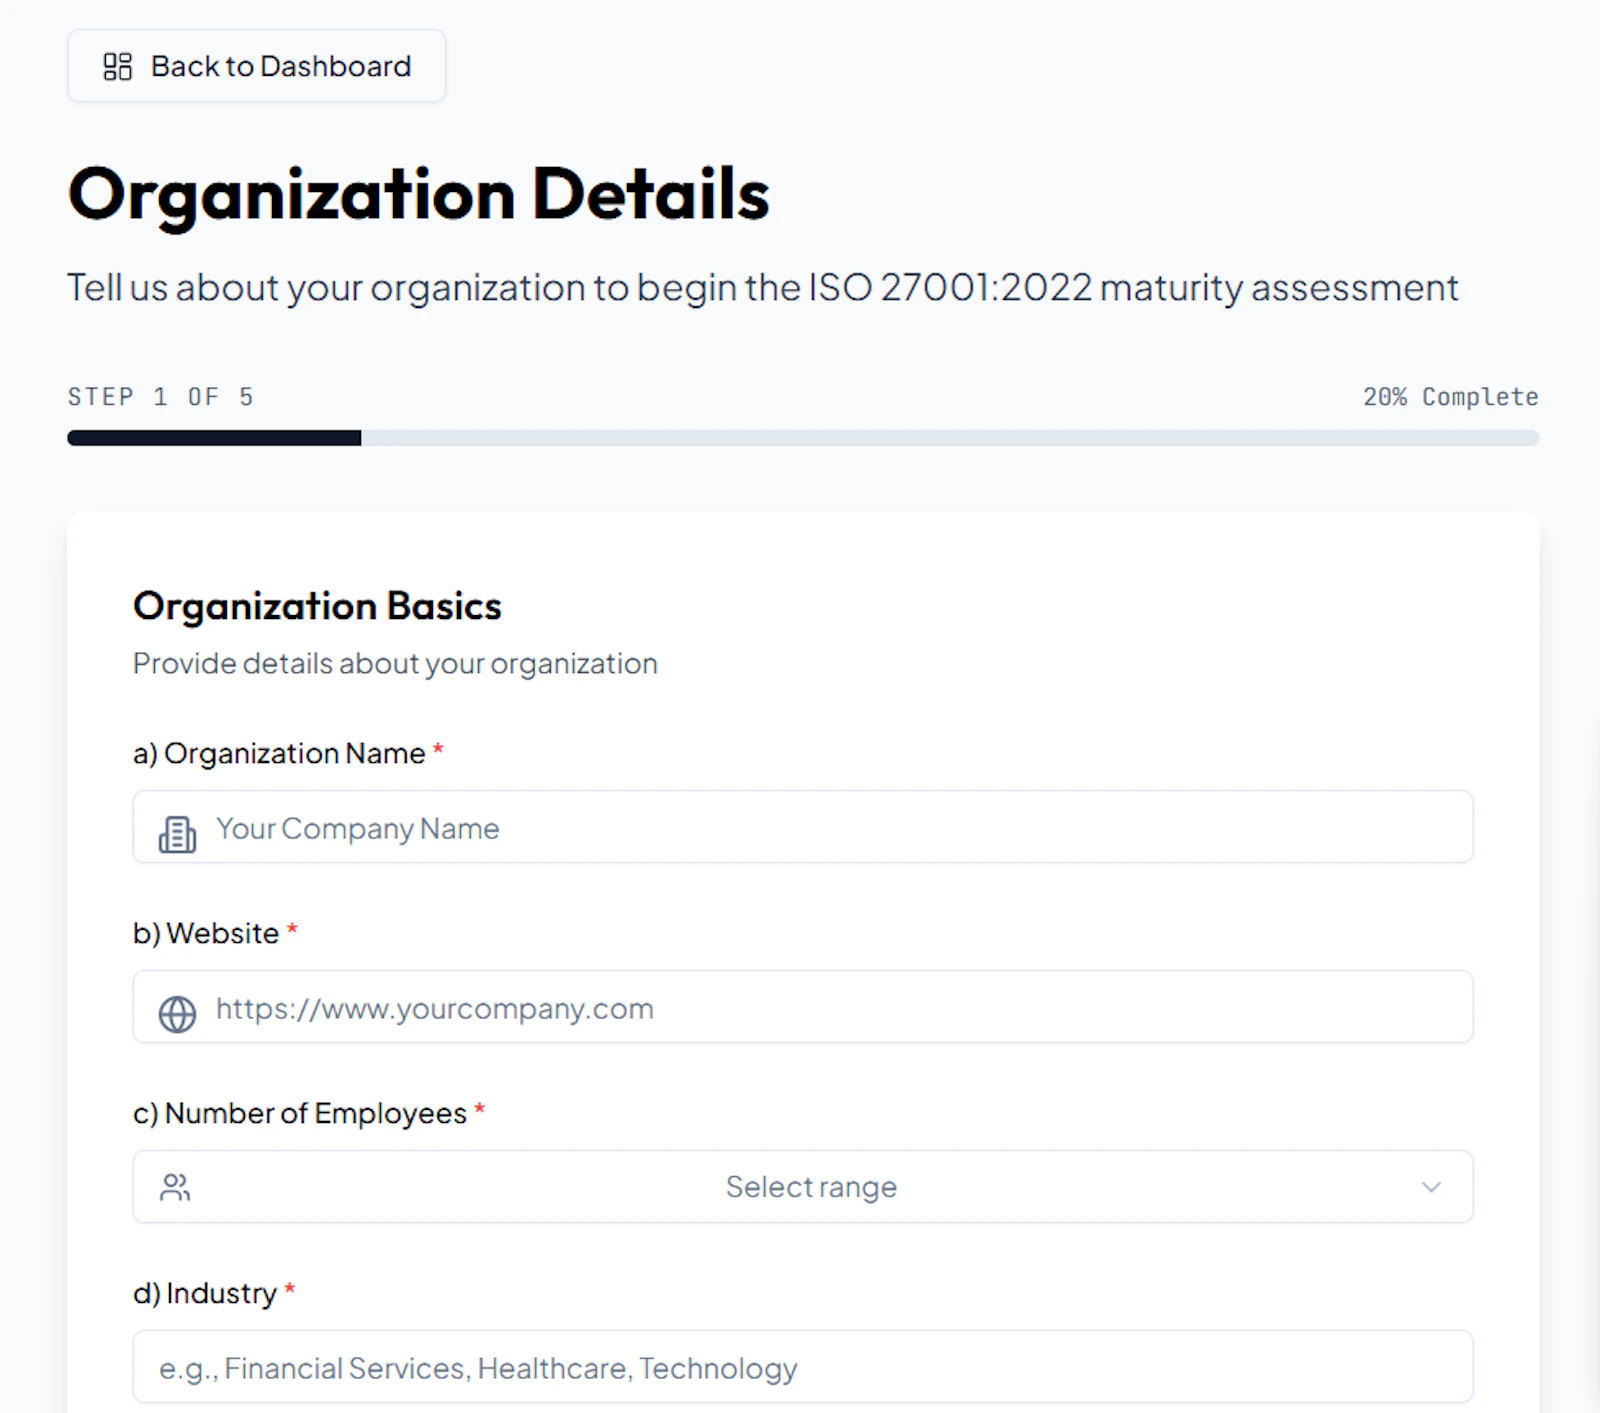Click the 'c) Number of Employees' label

coord(309,1113)
